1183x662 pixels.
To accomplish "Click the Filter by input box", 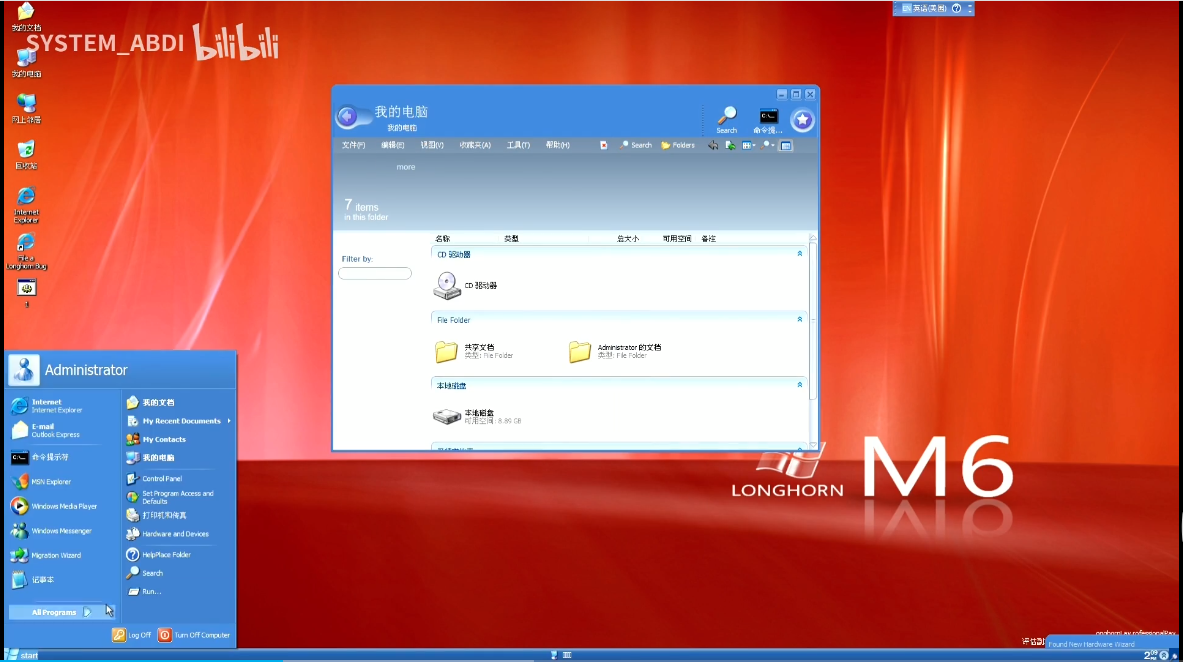I will click(375, 273).
